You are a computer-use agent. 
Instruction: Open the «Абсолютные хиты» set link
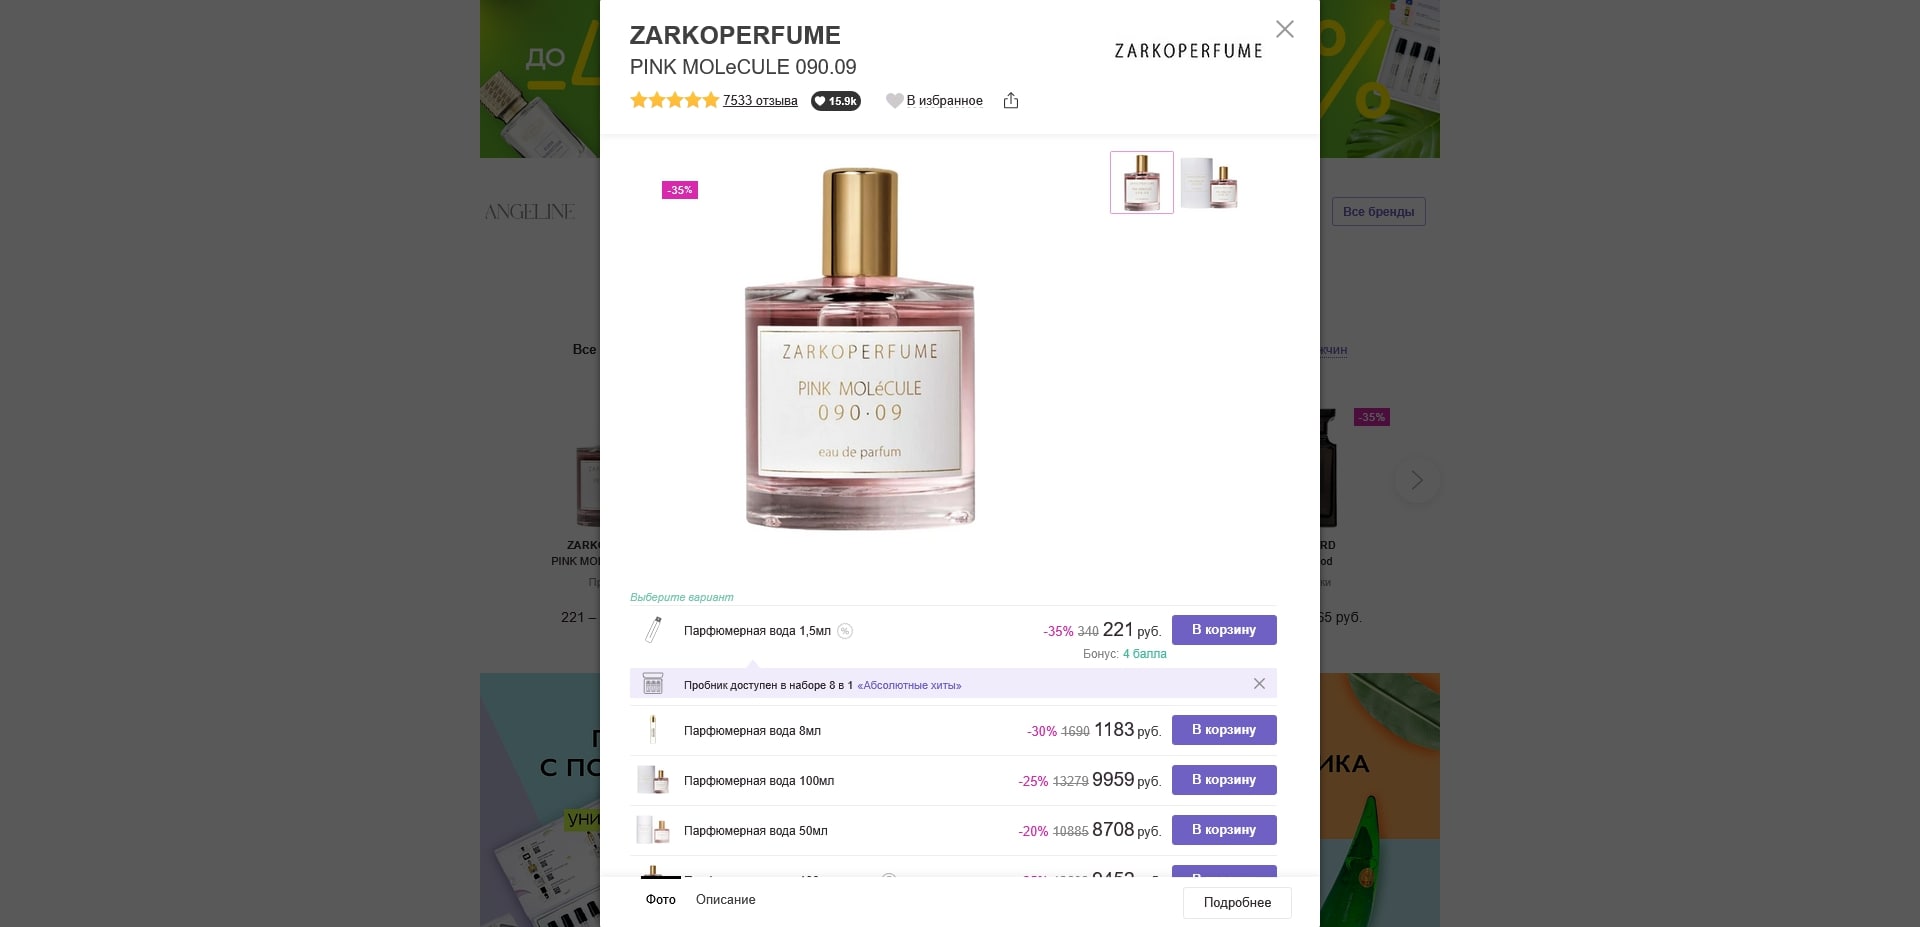[909, 685]
